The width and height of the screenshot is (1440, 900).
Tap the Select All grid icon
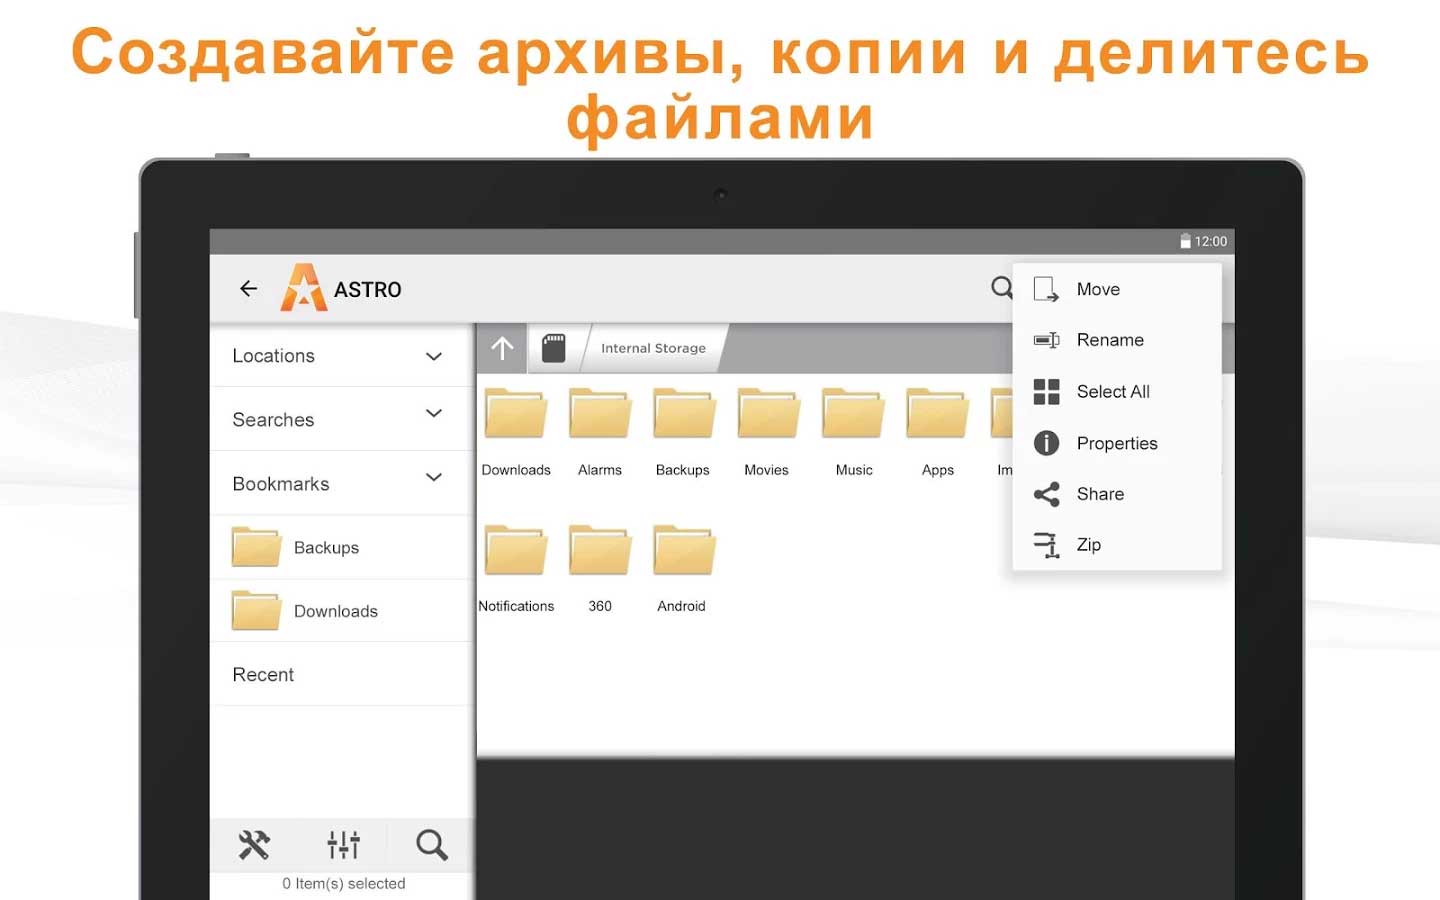coord(1046,392)
